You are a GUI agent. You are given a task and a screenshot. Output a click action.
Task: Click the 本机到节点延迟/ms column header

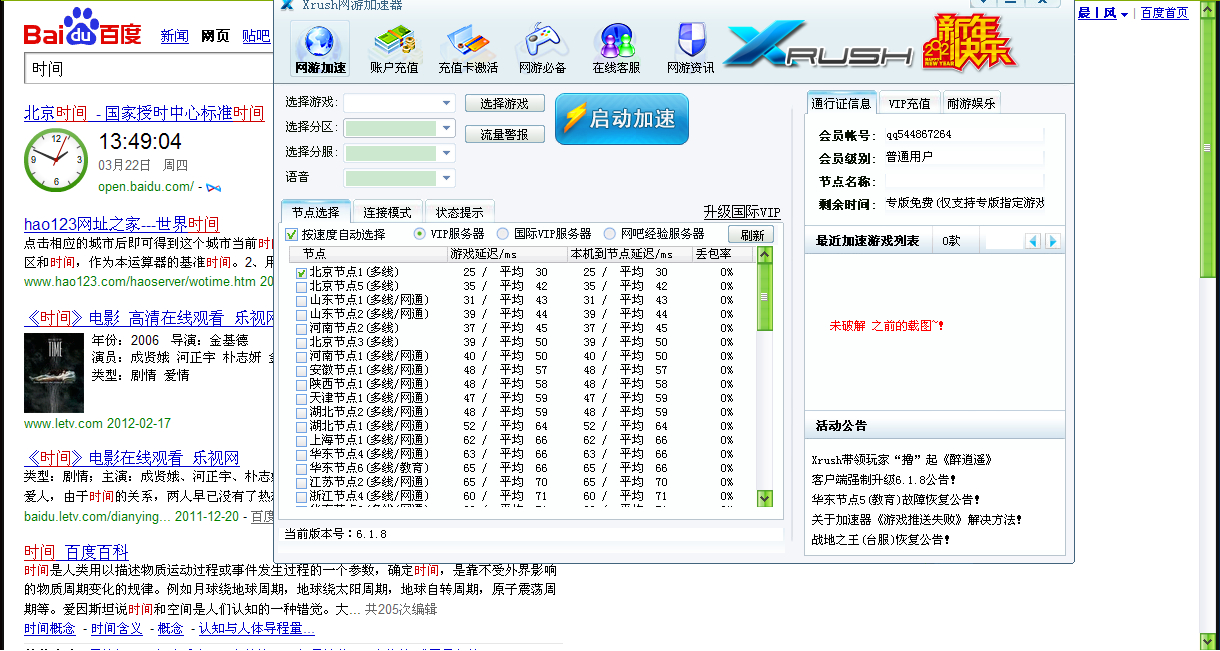630,254
